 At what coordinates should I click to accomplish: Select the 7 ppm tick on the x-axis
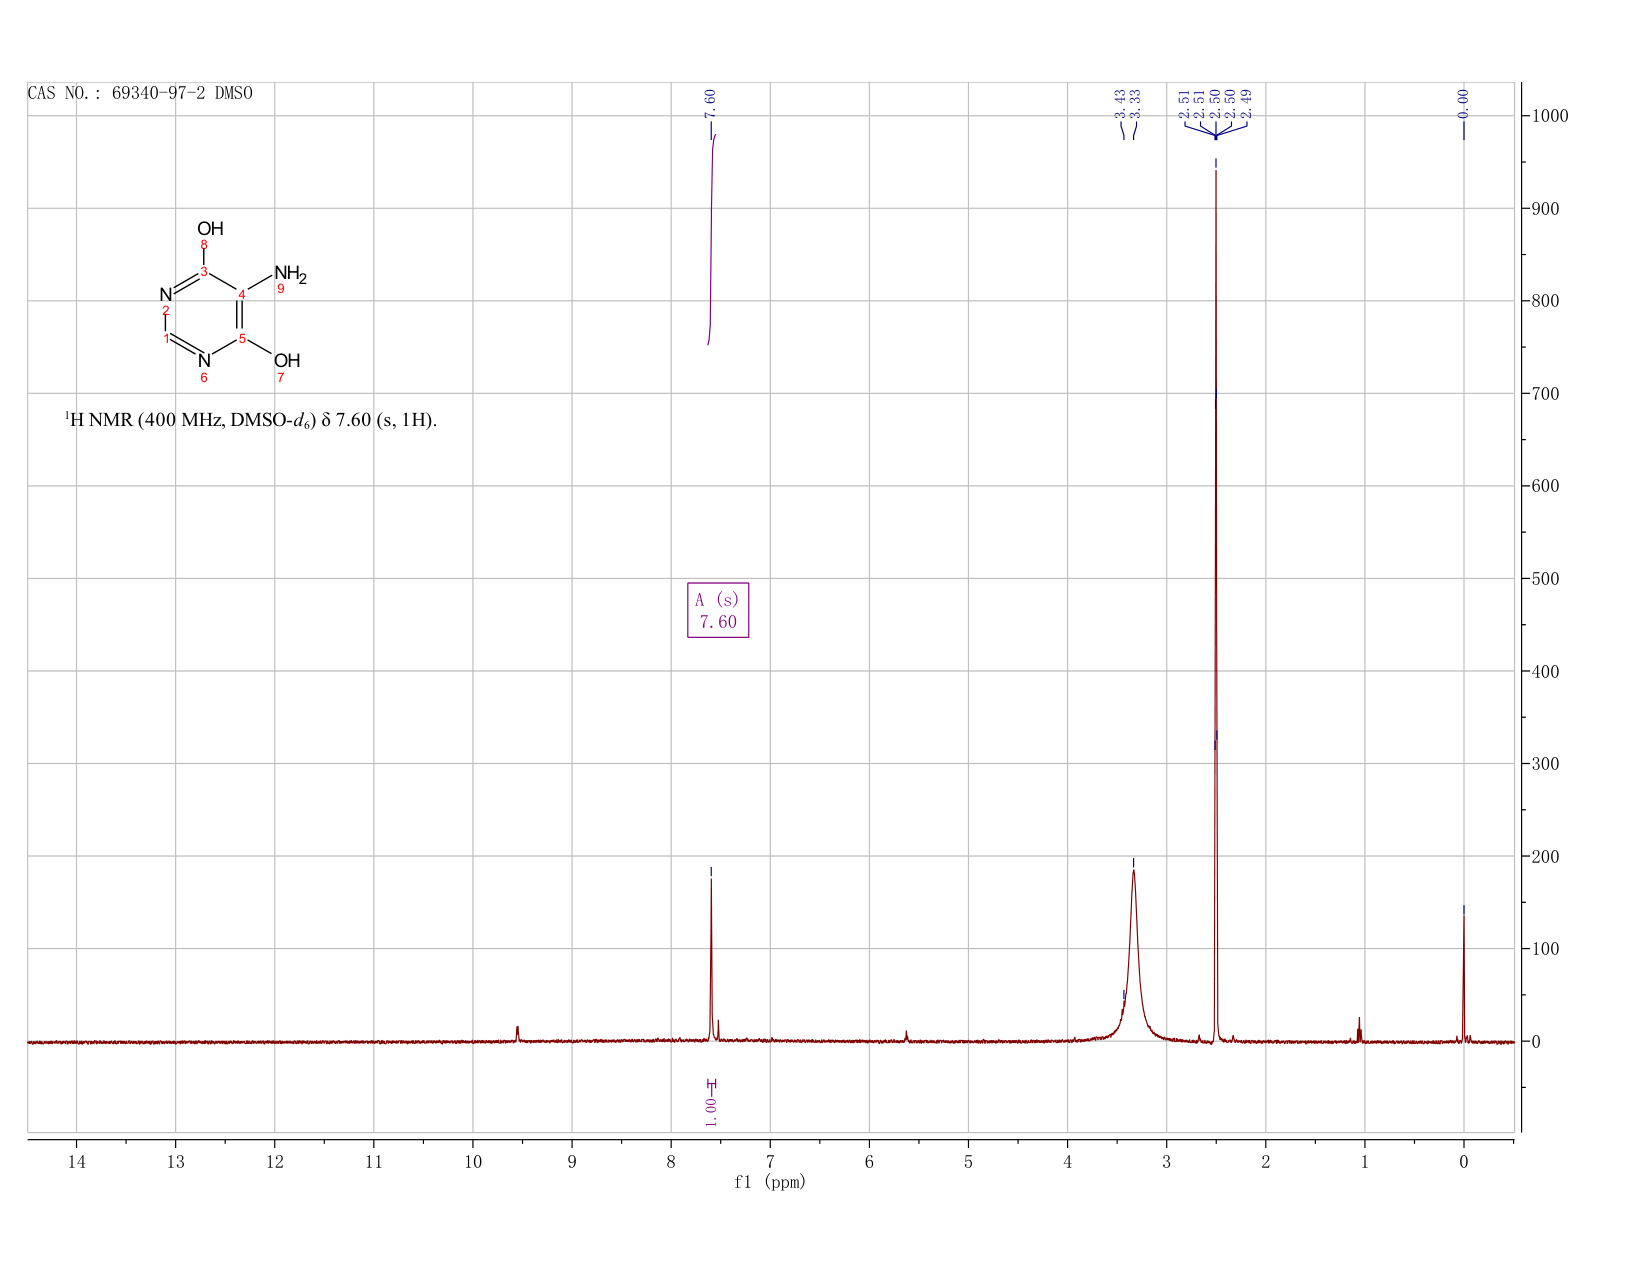[770, 1162]
